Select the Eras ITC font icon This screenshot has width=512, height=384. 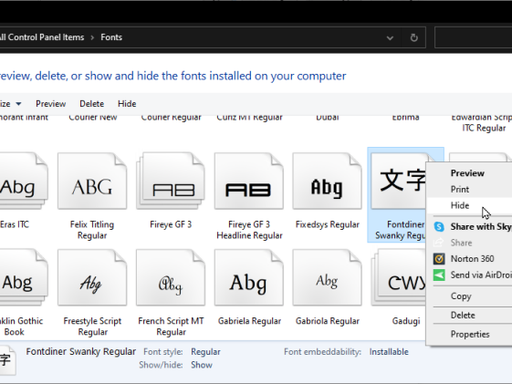pos(23,181)
